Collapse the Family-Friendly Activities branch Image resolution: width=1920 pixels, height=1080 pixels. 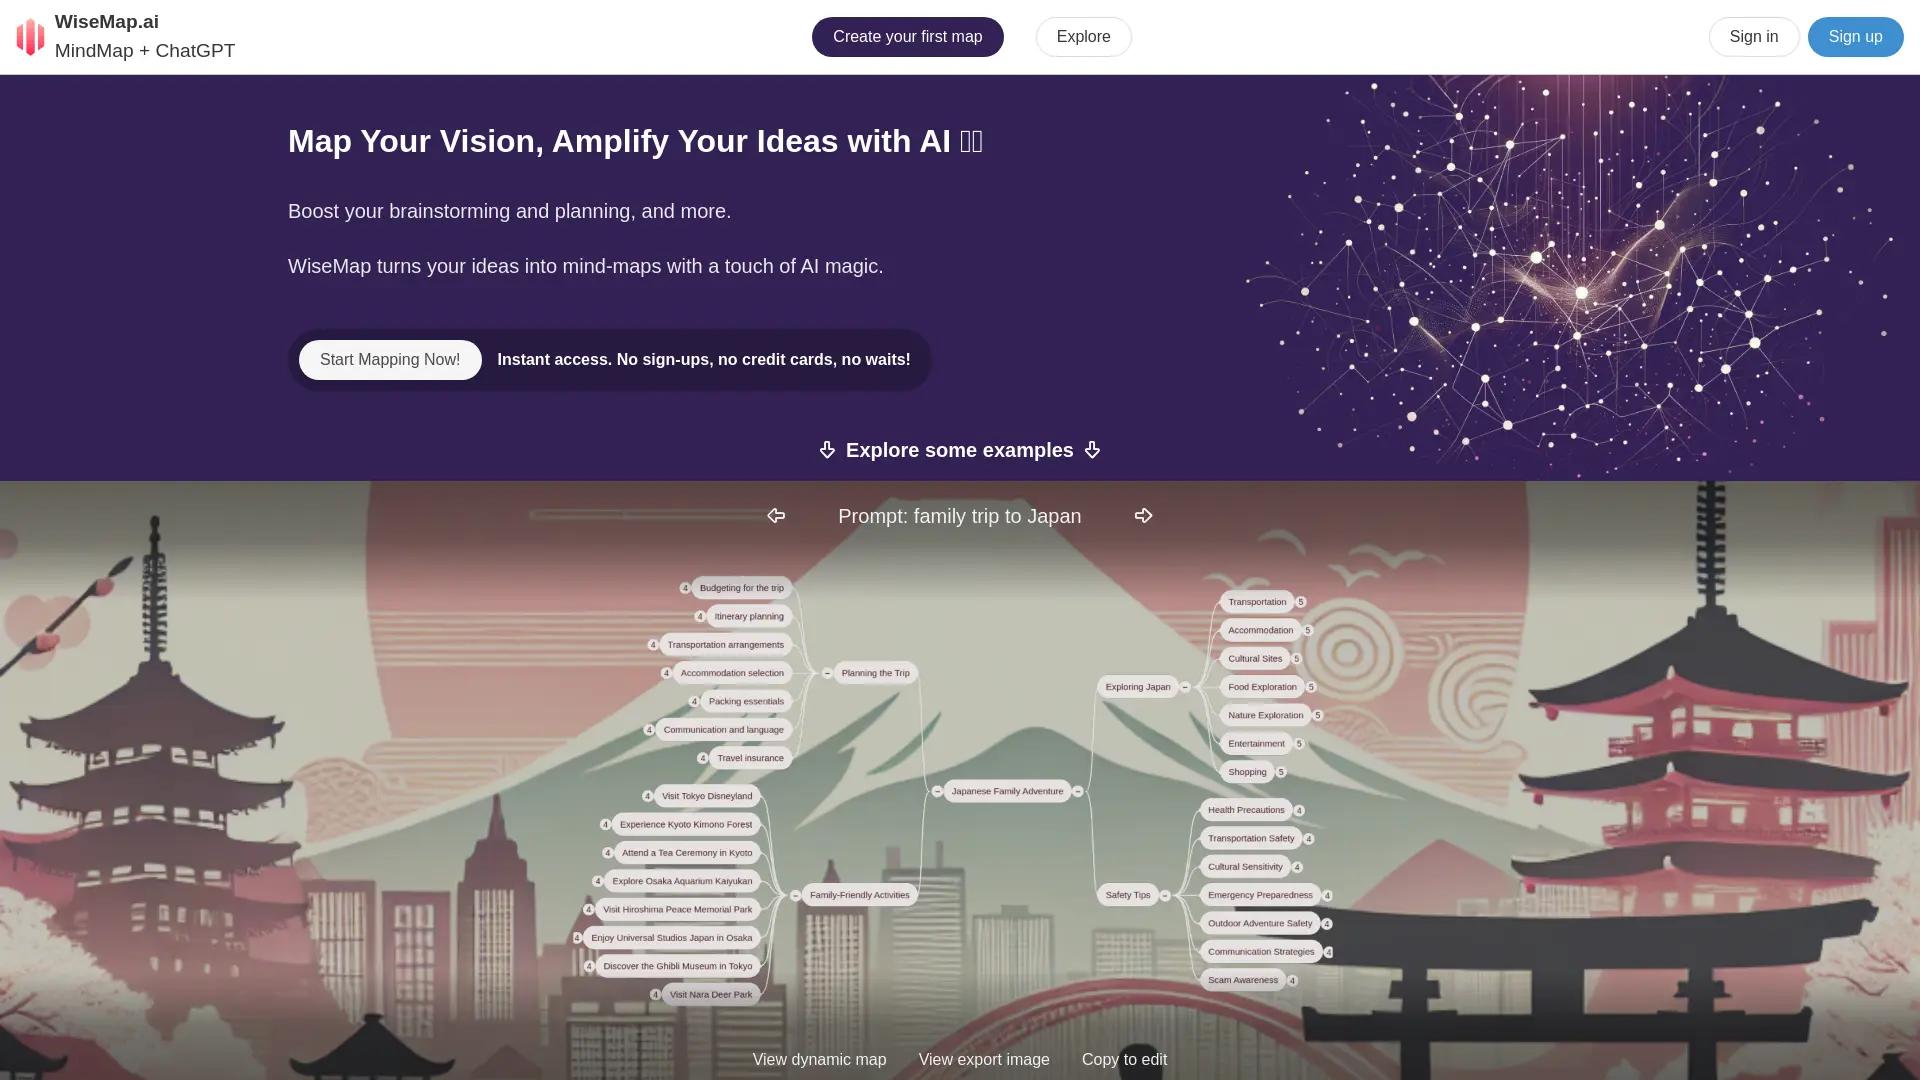(x=795, y=895)
